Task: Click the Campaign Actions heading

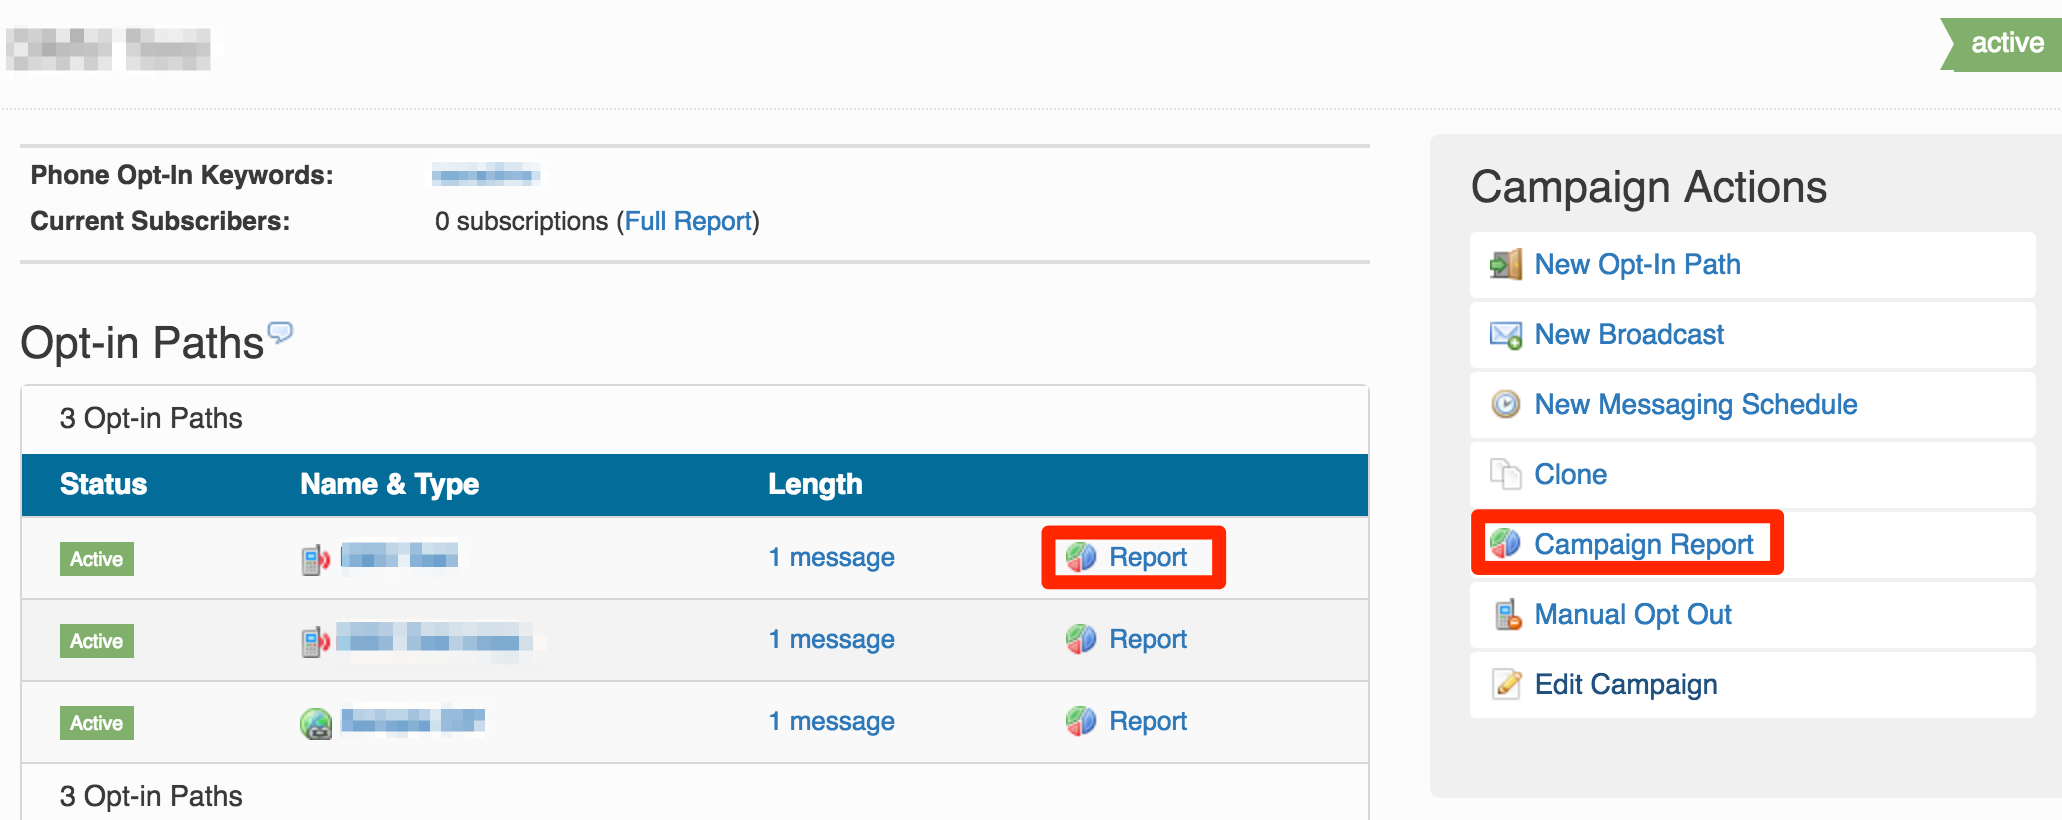Action: pyautogui.click(x=1649, y=187)
